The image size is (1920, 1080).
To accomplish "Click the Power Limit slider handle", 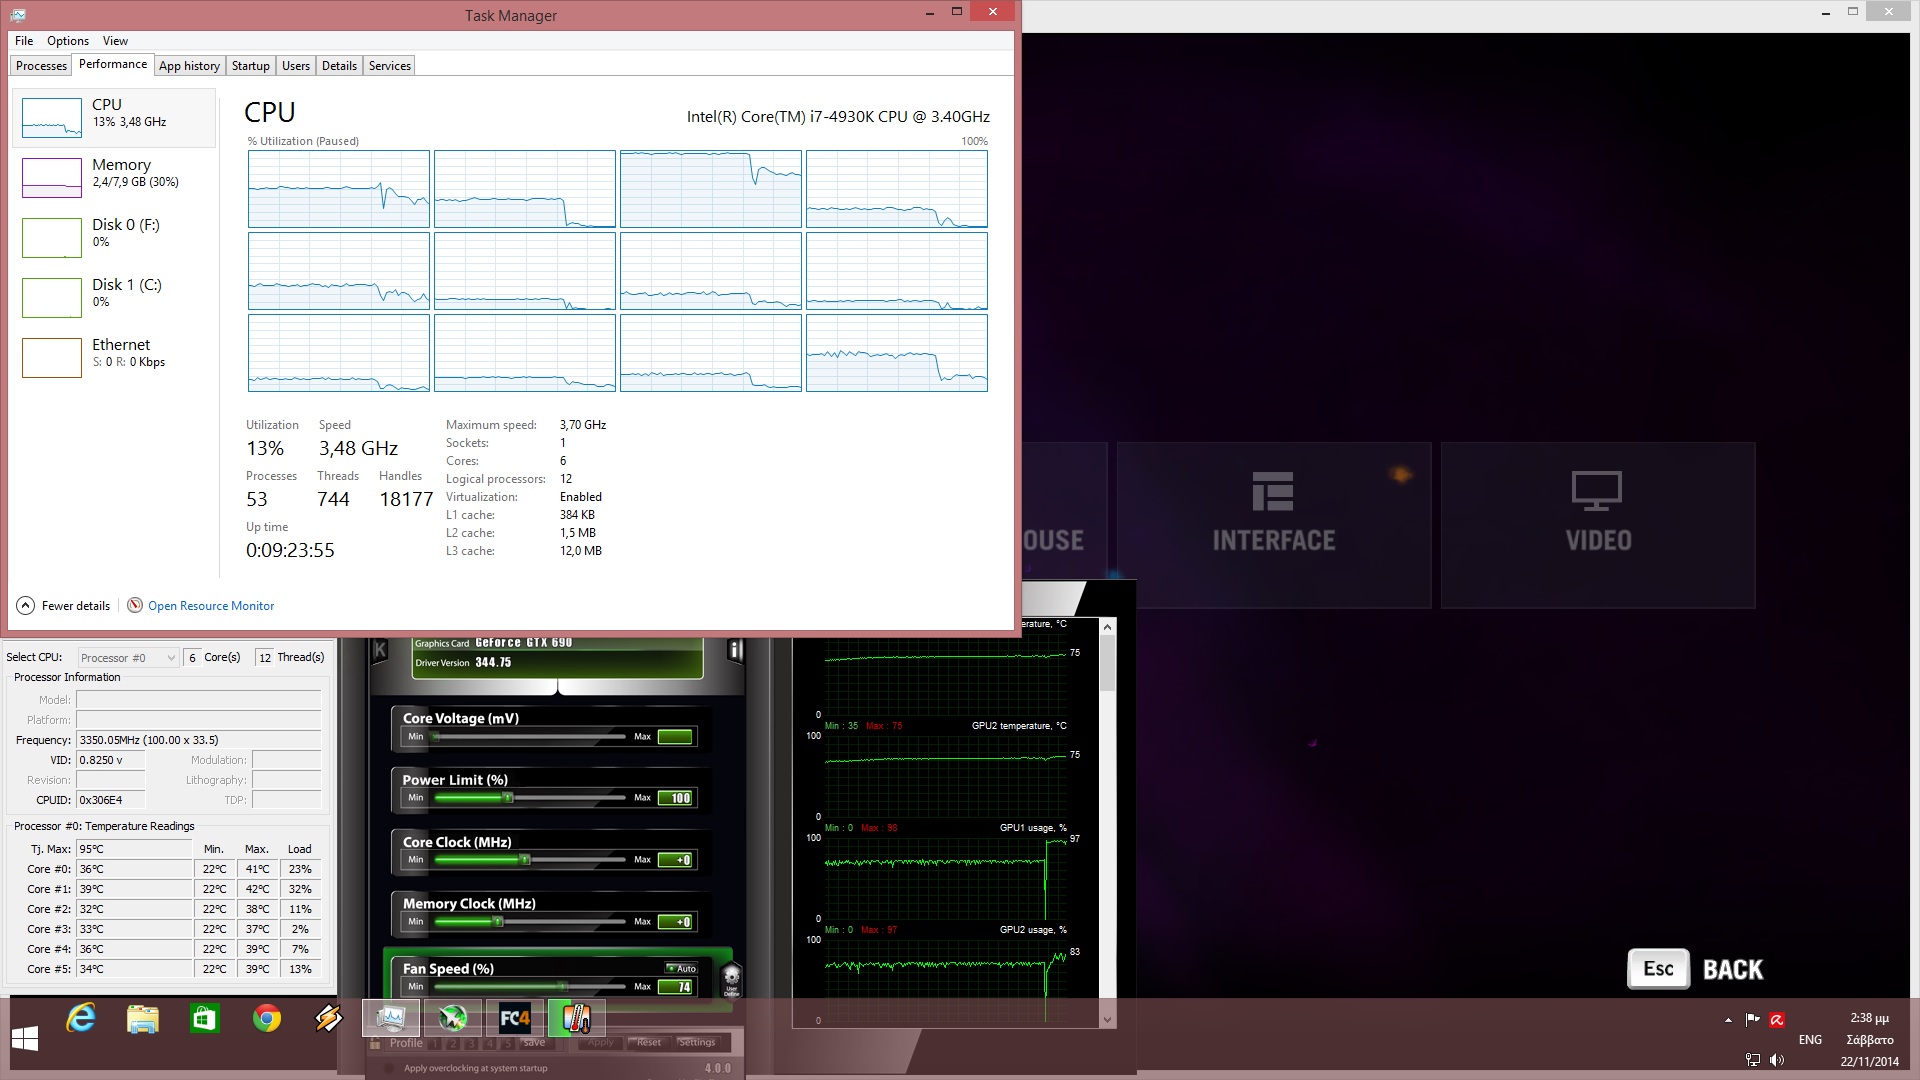I will coord(508,798).
